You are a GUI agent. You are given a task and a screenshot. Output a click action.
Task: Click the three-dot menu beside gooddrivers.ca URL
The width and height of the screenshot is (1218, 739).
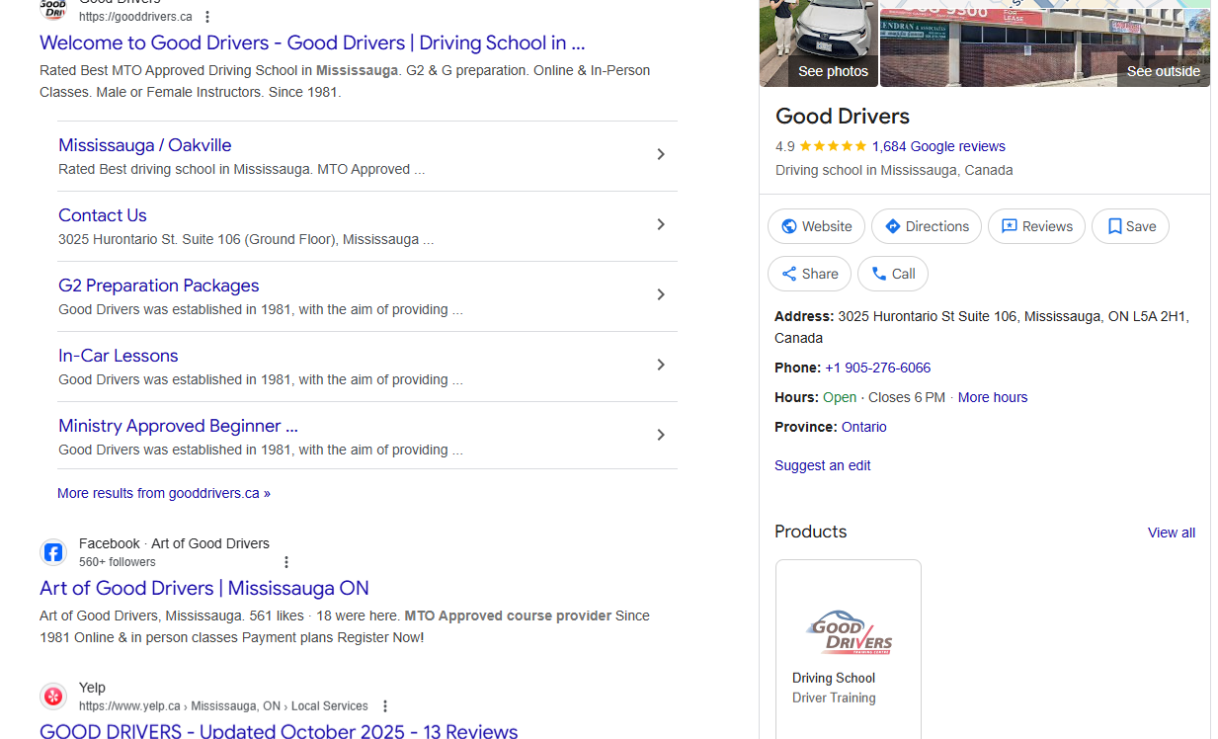[x=207, y=17]
